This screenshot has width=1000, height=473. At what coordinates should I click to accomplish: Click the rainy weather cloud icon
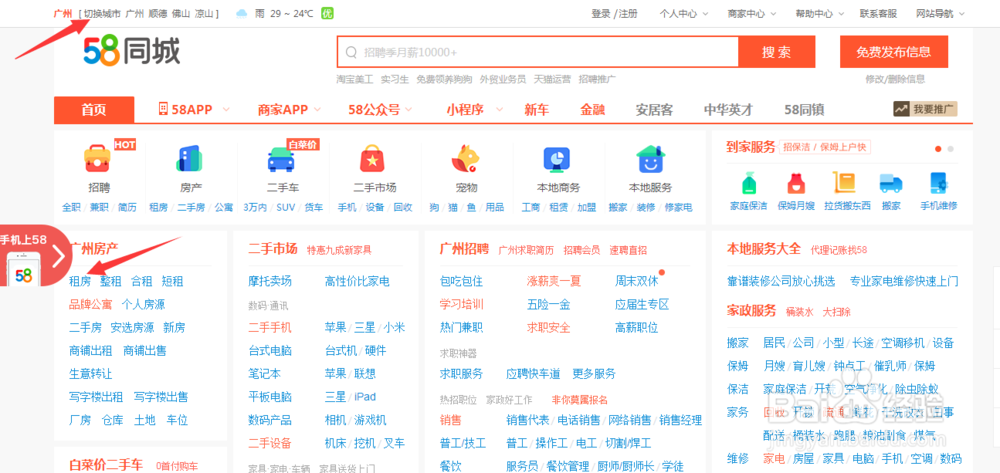point(241,13)
